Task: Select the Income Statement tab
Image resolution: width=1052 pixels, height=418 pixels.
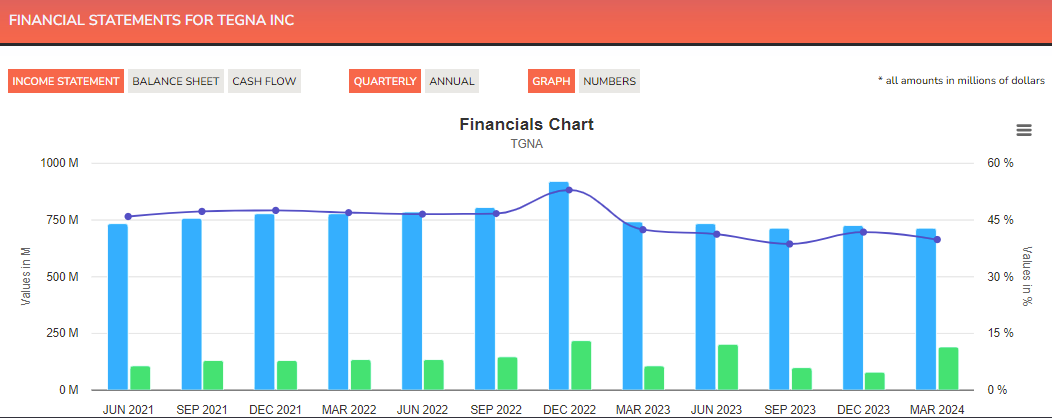Action: coord(66,81)
